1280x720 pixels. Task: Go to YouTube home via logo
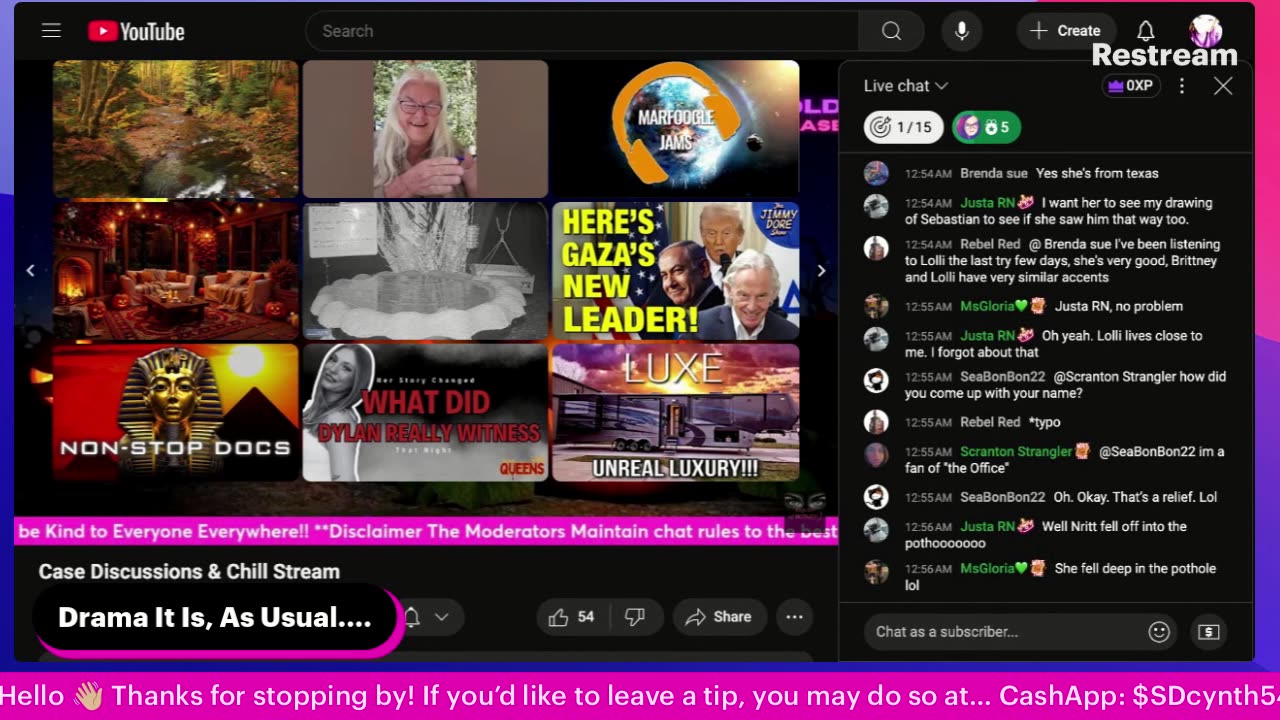click(x=136, y=31)
